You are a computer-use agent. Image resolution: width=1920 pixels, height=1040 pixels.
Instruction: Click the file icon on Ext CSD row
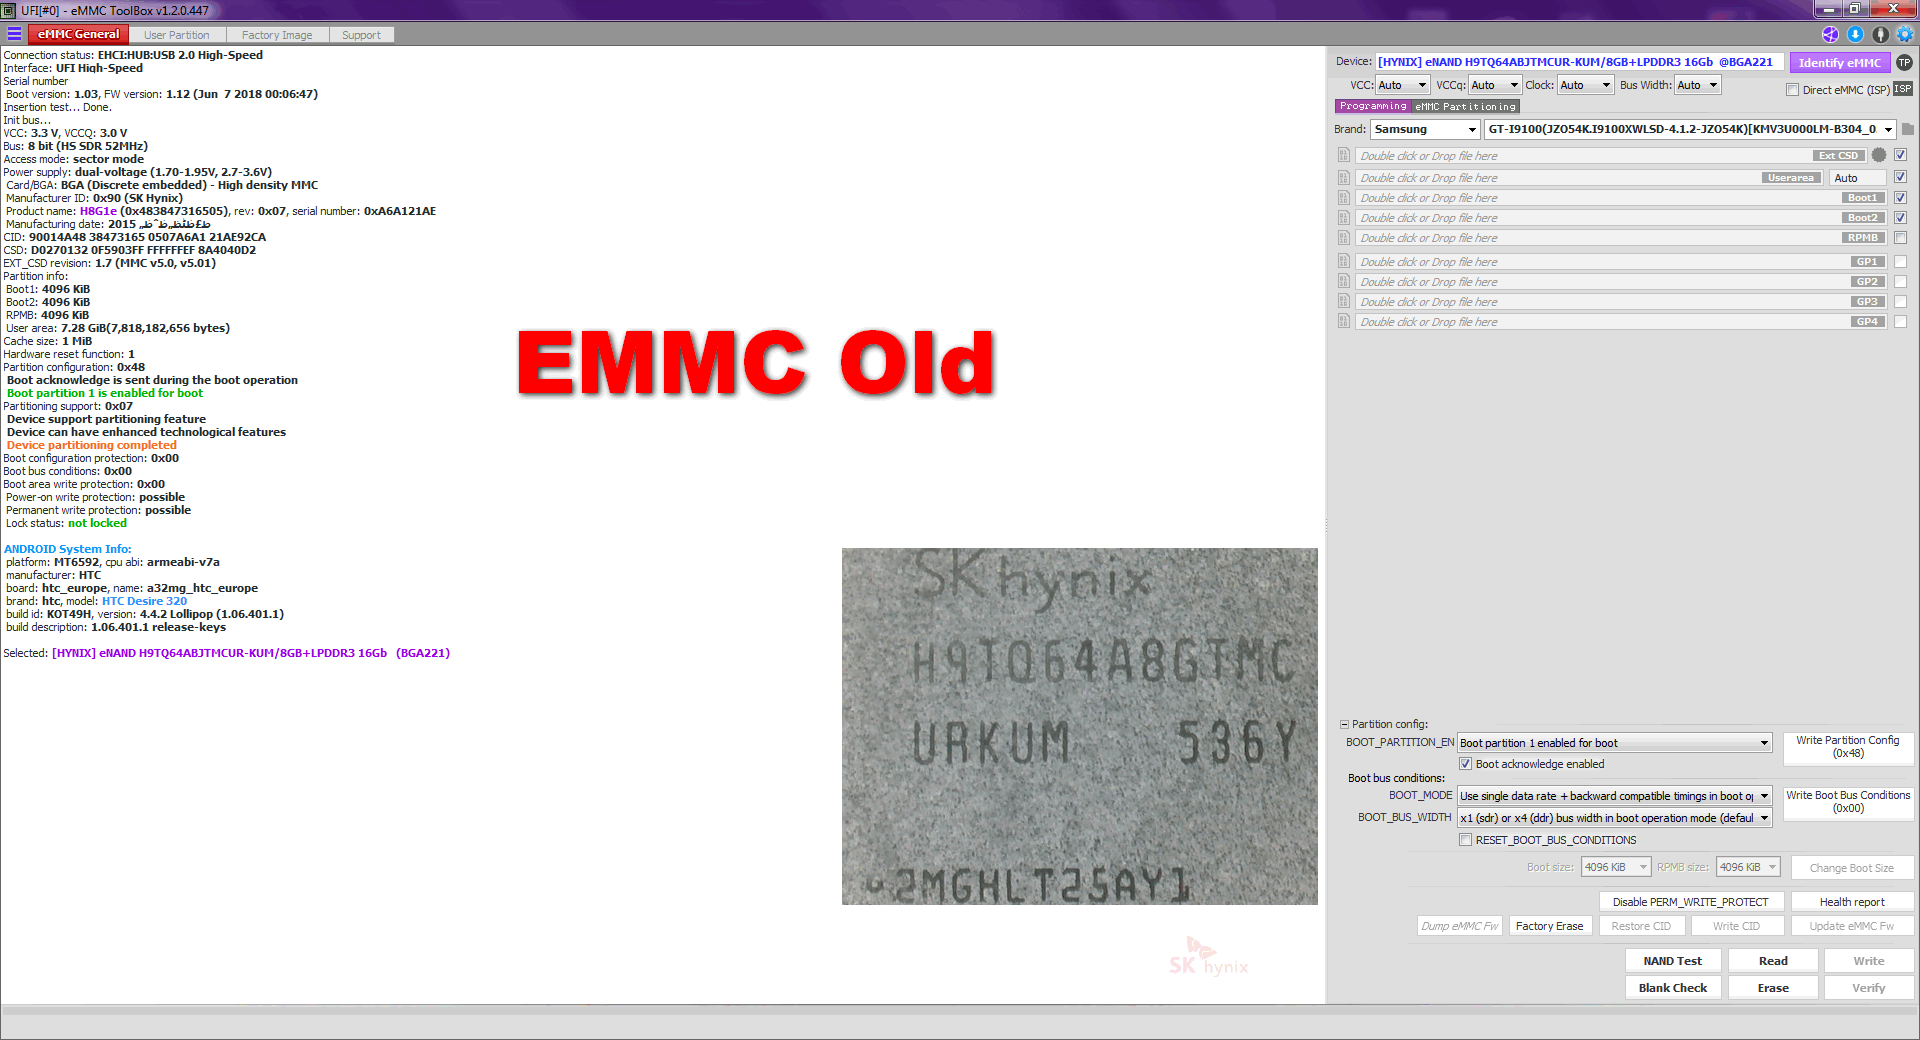tap(1344, 155)
